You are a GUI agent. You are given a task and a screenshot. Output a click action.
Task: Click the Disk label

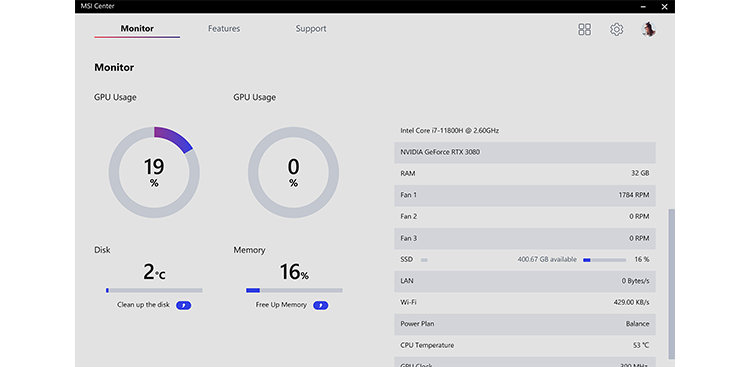pos(102,250)
